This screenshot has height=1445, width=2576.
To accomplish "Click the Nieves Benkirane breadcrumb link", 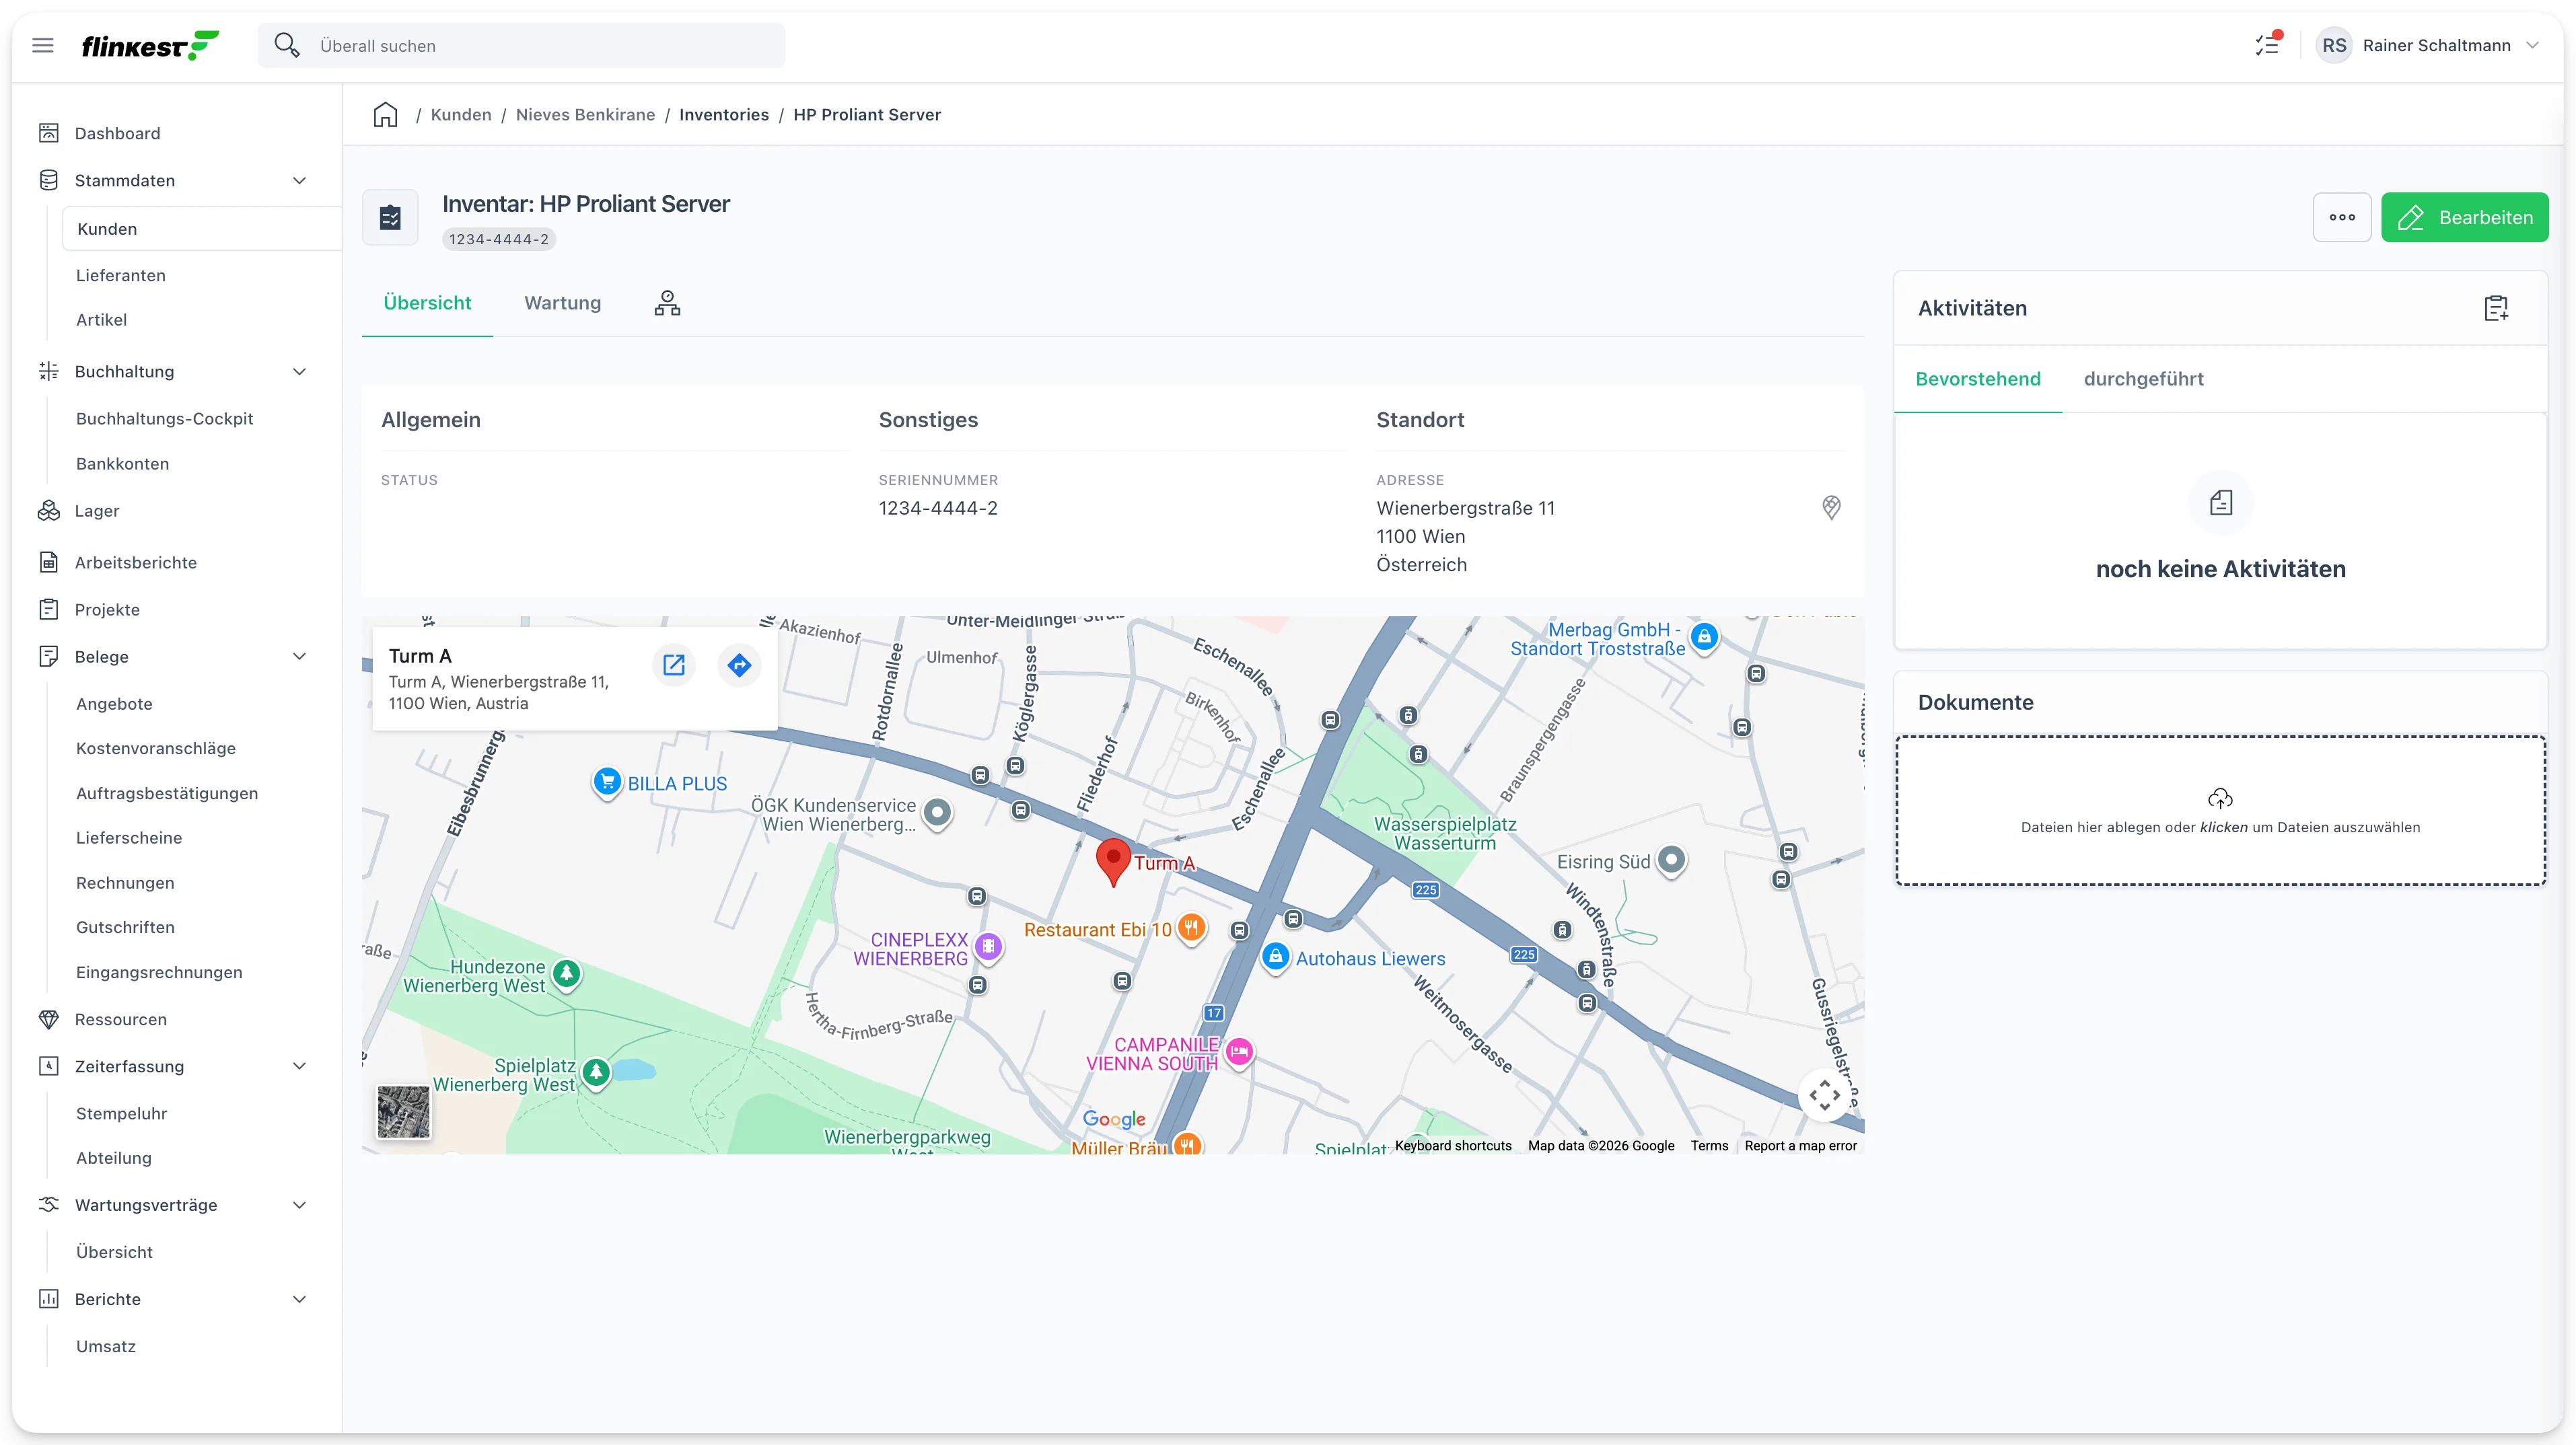I will click(x=585, y=115).
